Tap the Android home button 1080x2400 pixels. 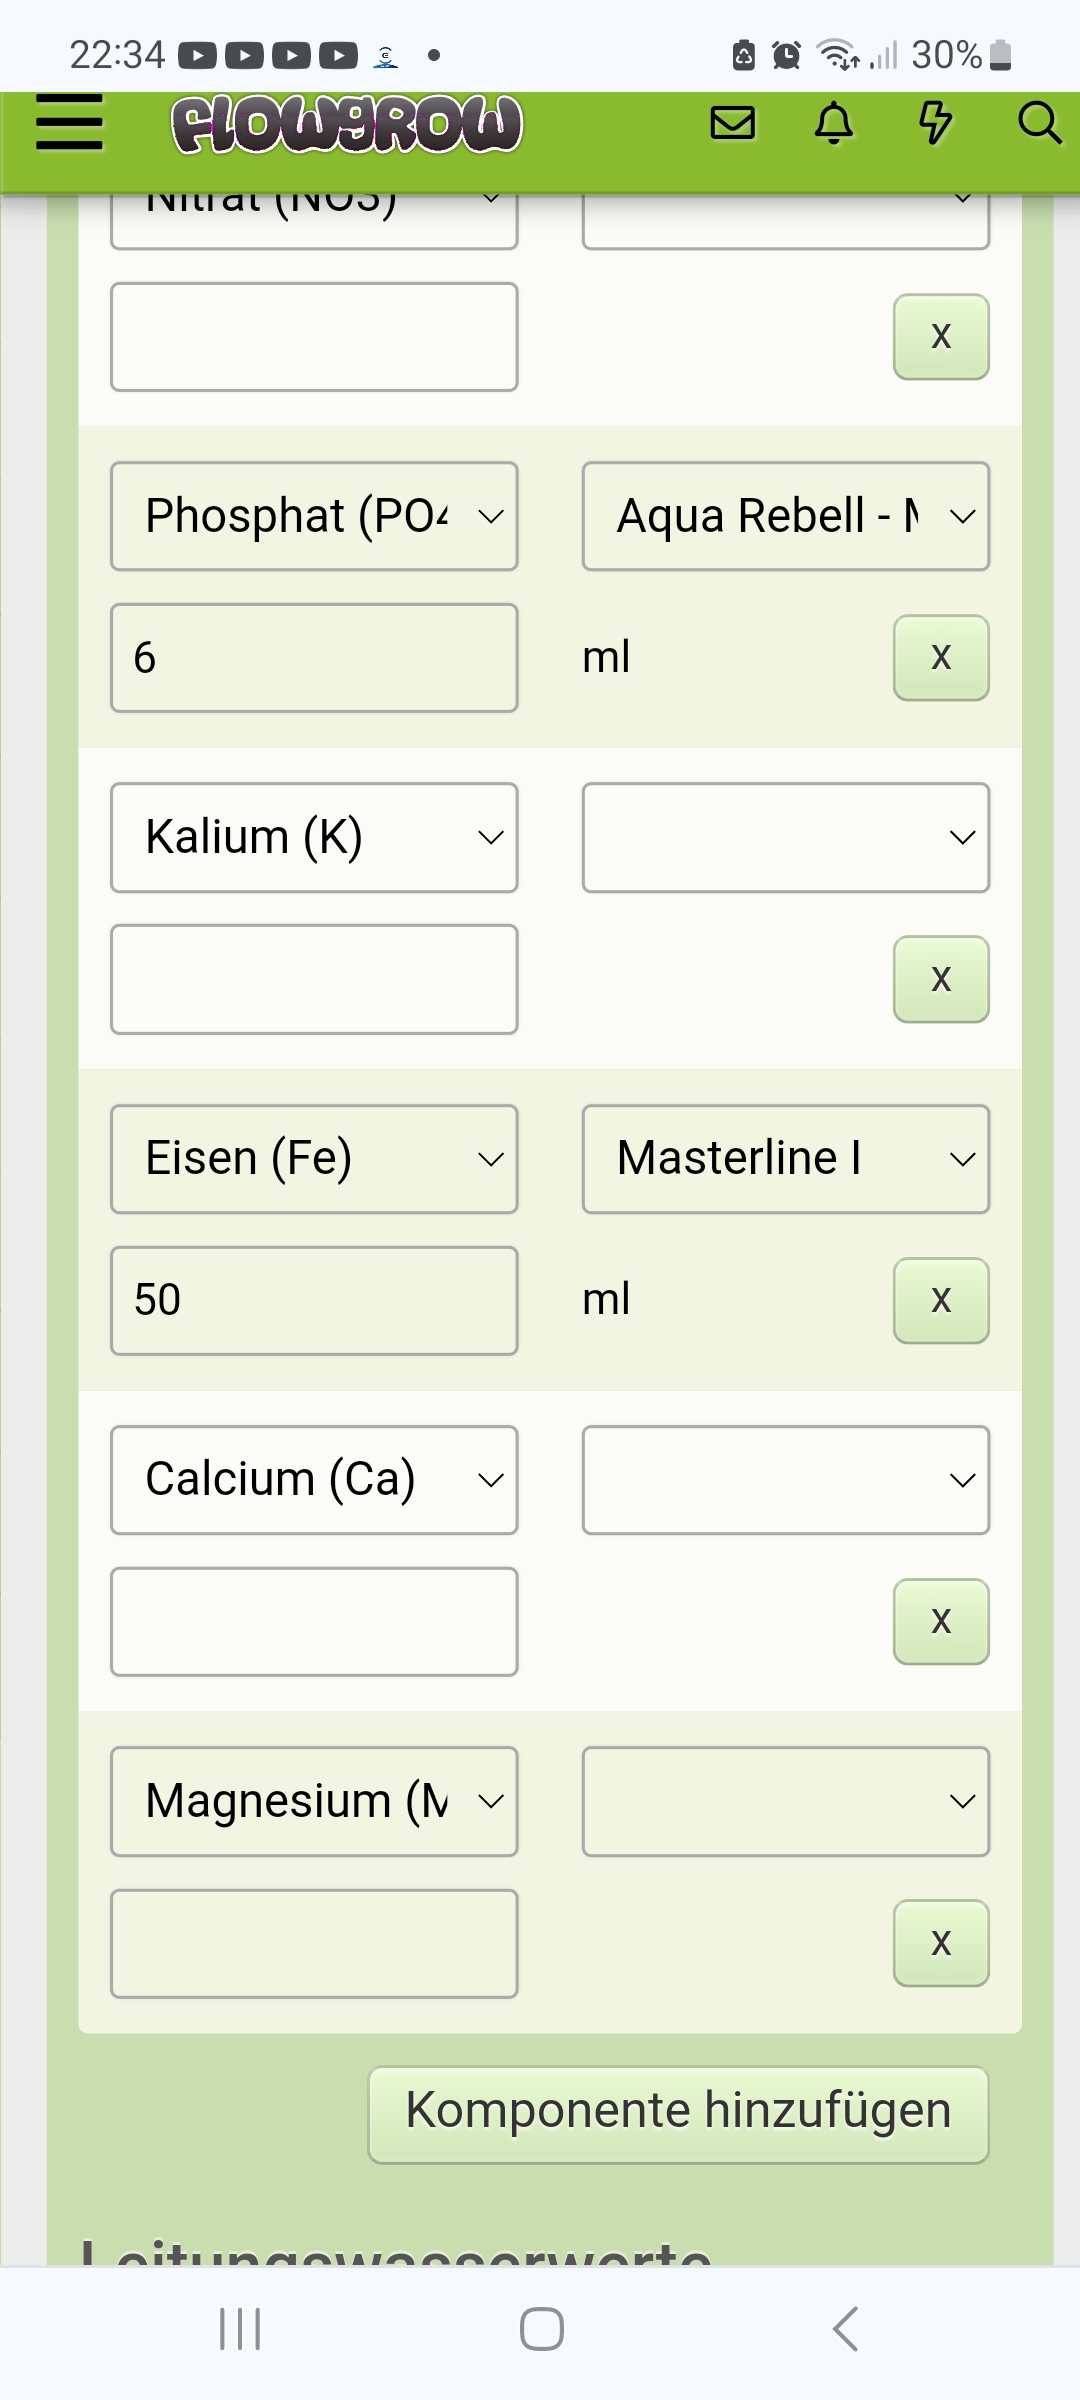[541, 2329]
